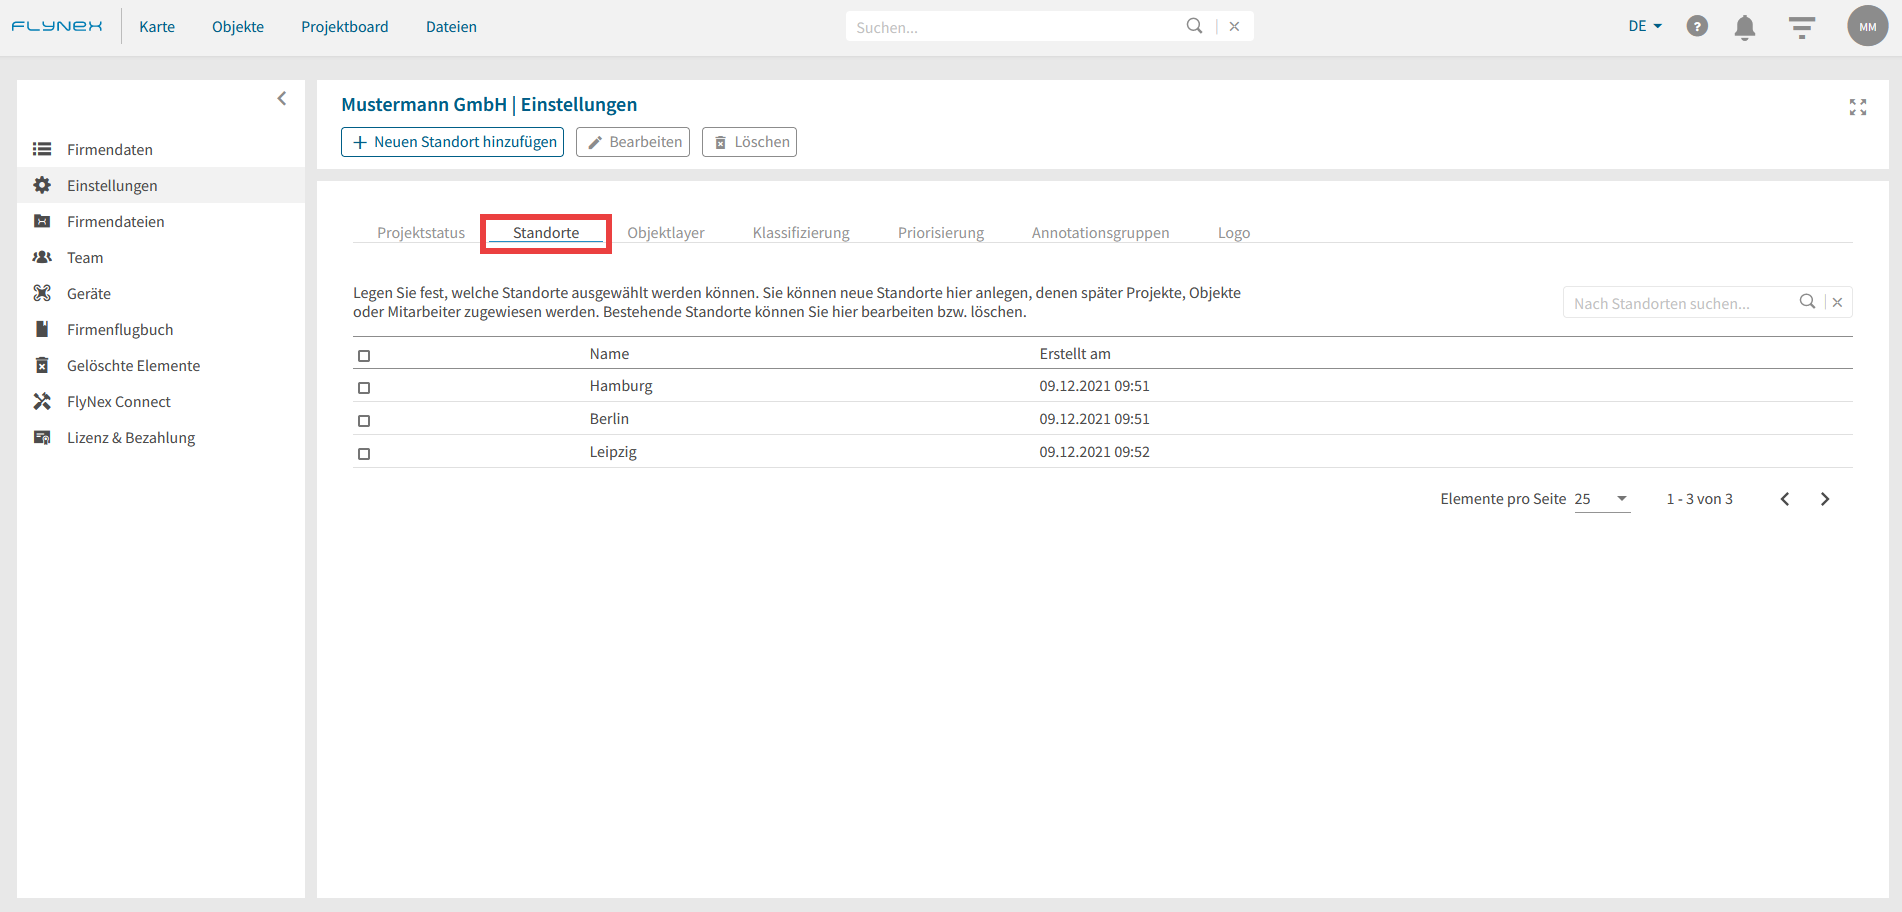This screenshot has width=1902, height=912.
Task: Open the notifications bell
Action: 1745,27
